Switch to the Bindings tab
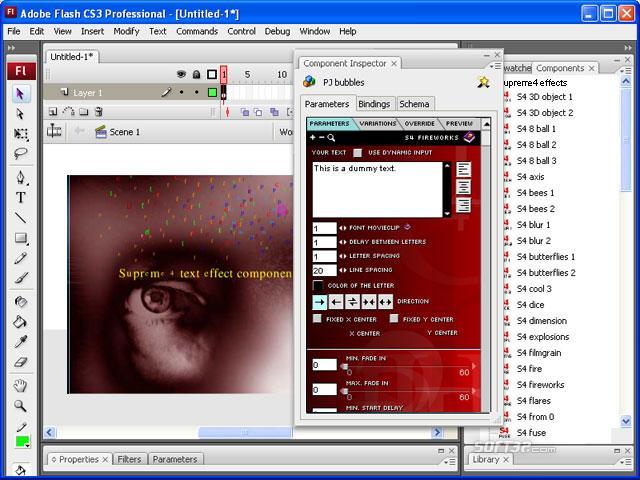The height and width of the screenshot is (480, 640). (x=374, y=104)
